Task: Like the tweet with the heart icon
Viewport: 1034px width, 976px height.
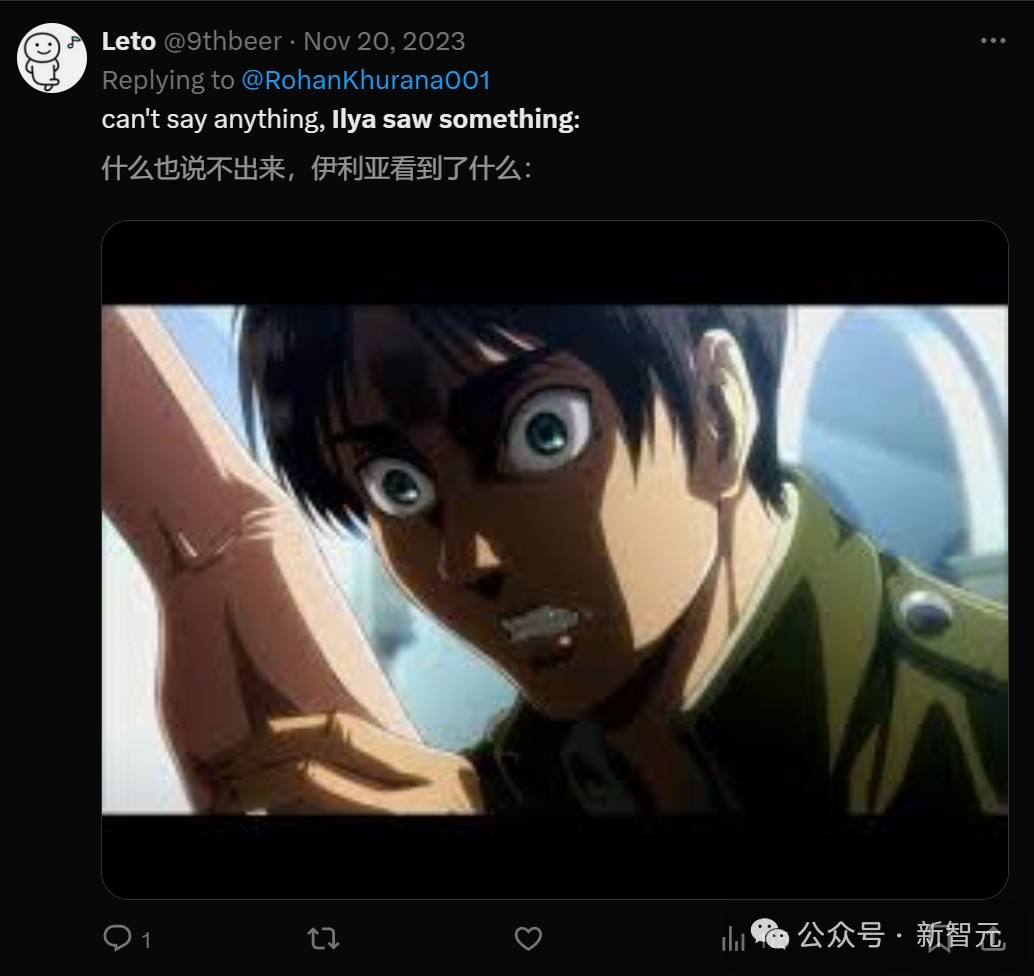Action: [528, 938]
